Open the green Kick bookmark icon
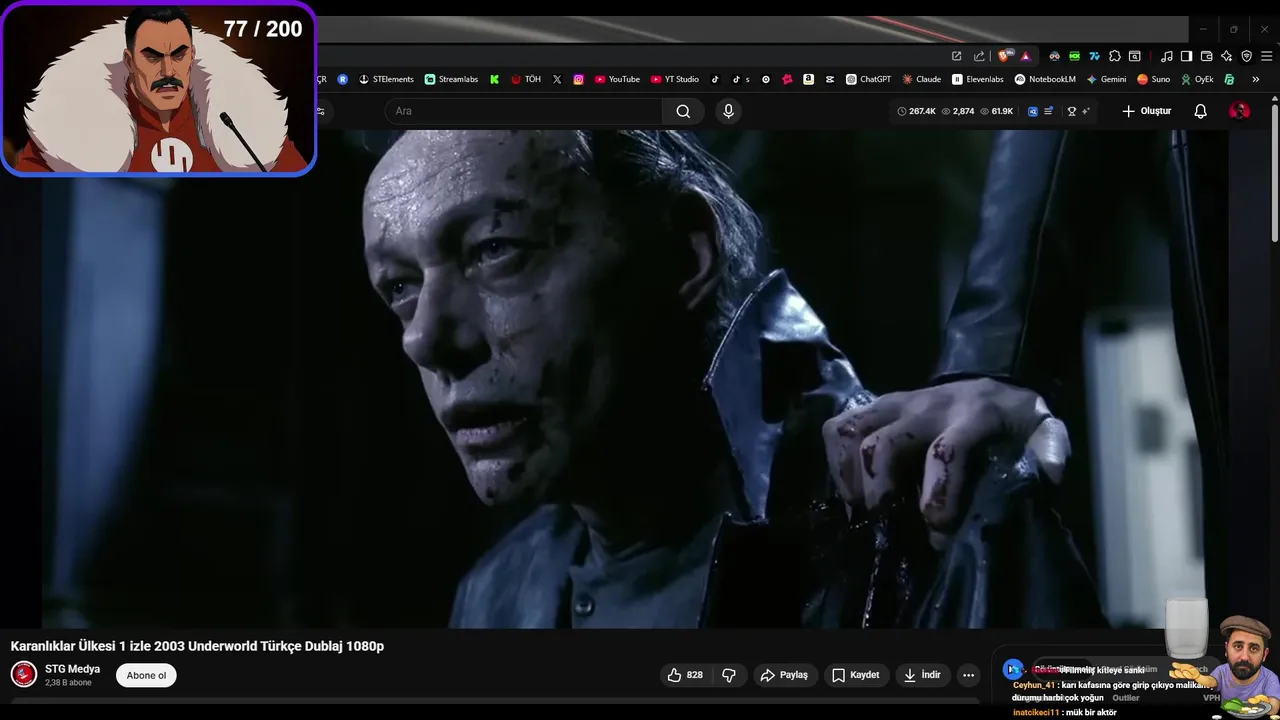1280x720 pixels. tap(494, 79)
